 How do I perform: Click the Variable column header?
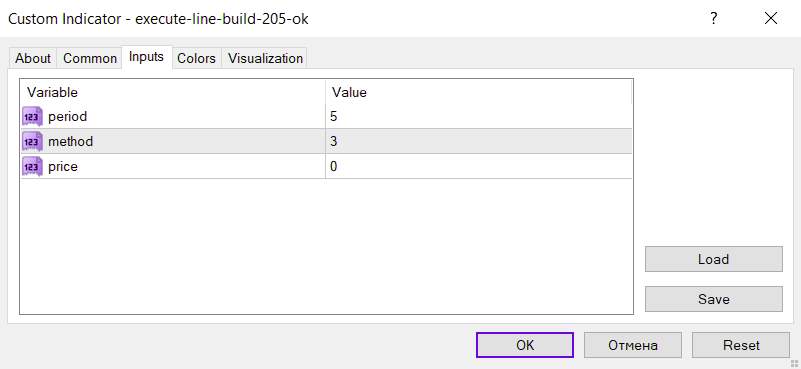(x=173, y=93)
